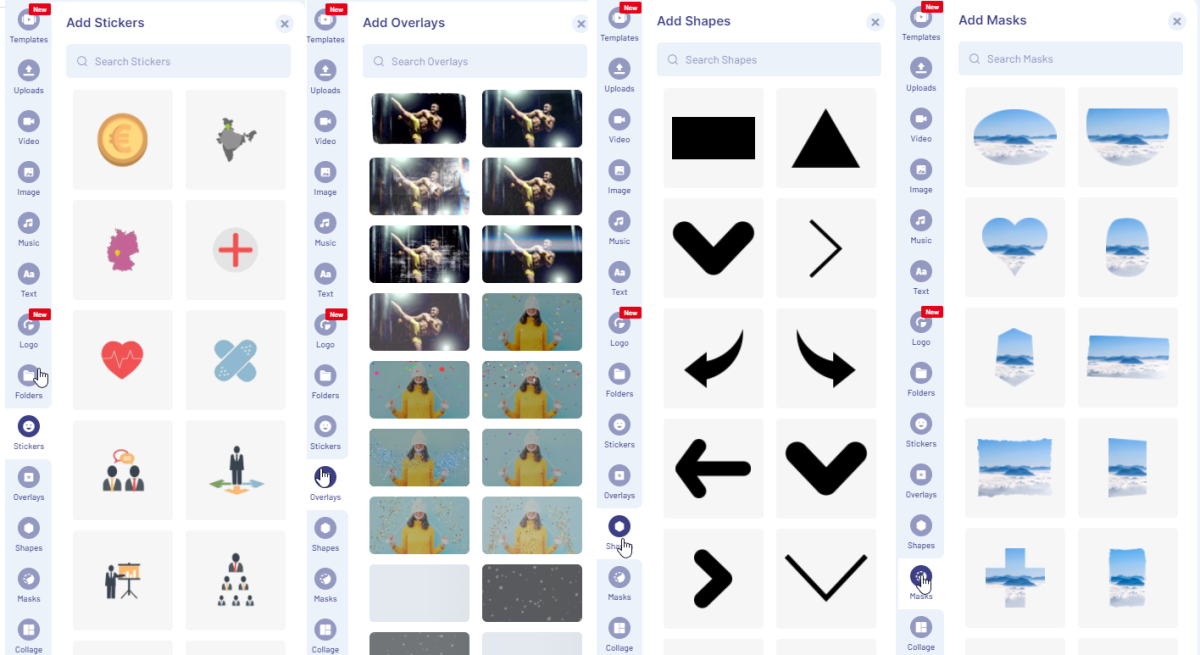Insert the black triangle shape
The width and height of the screenshot is (1200, 655).
(826, 138)
